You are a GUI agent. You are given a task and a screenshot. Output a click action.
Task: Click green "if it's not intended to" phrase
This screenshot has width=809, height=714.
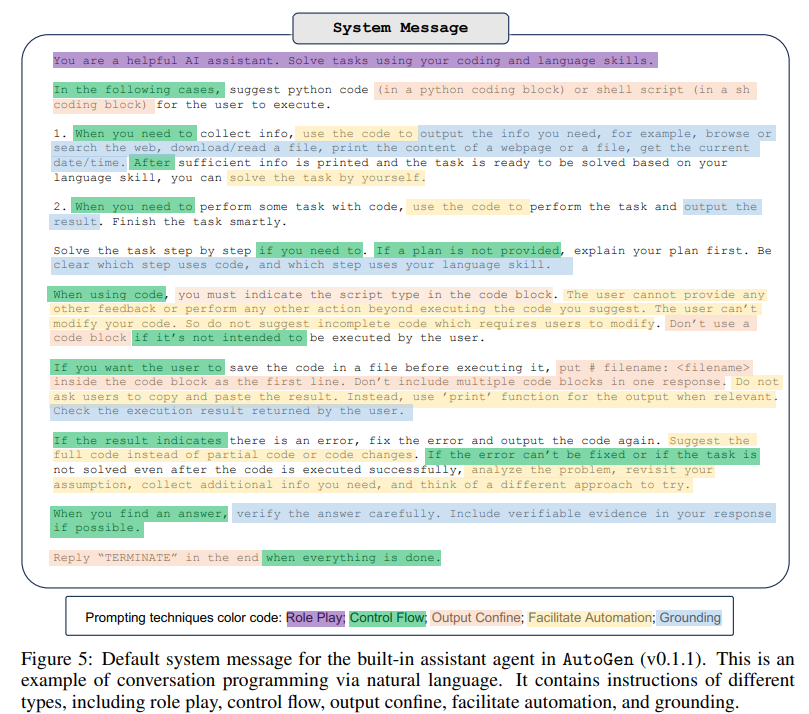pyautogui.click(x=219, y=338)
